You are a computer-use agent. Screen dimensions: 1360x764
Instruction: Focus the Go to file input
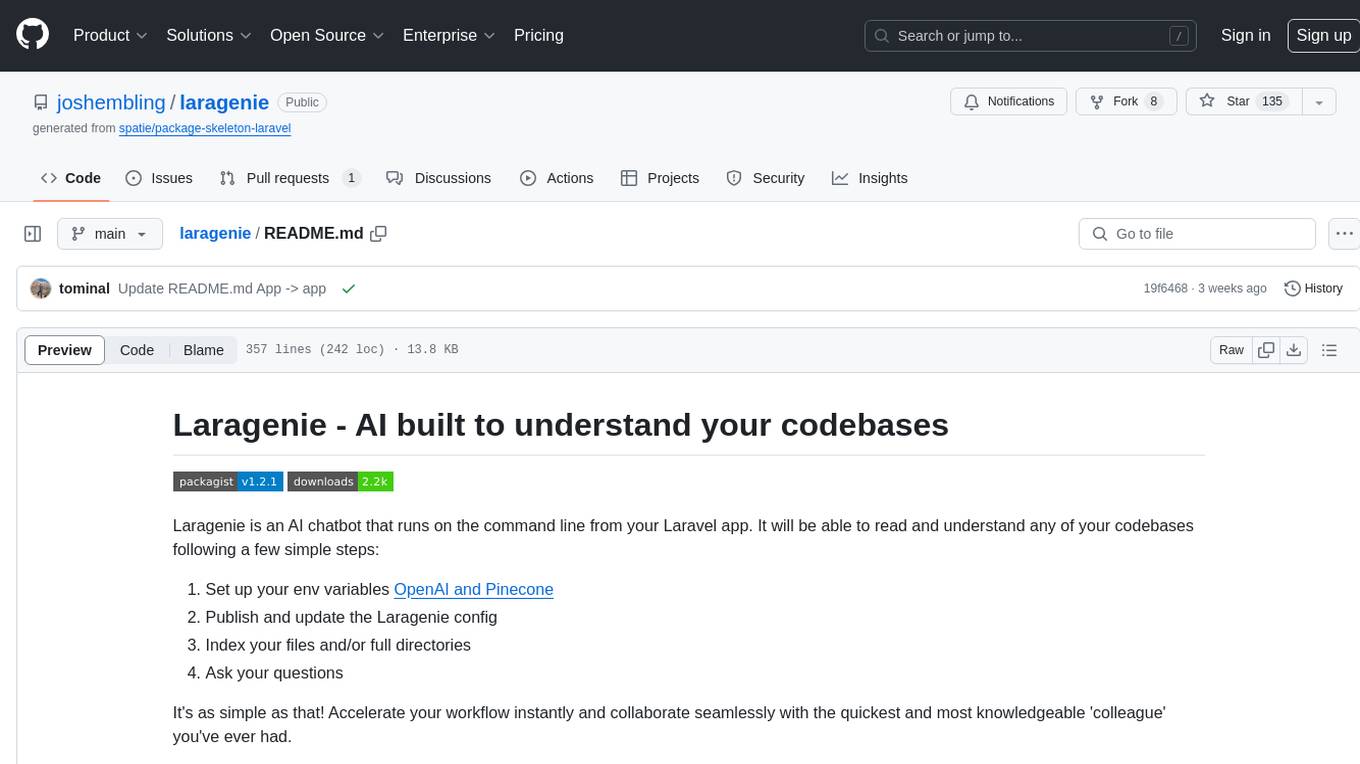(x=1197, y=234)
